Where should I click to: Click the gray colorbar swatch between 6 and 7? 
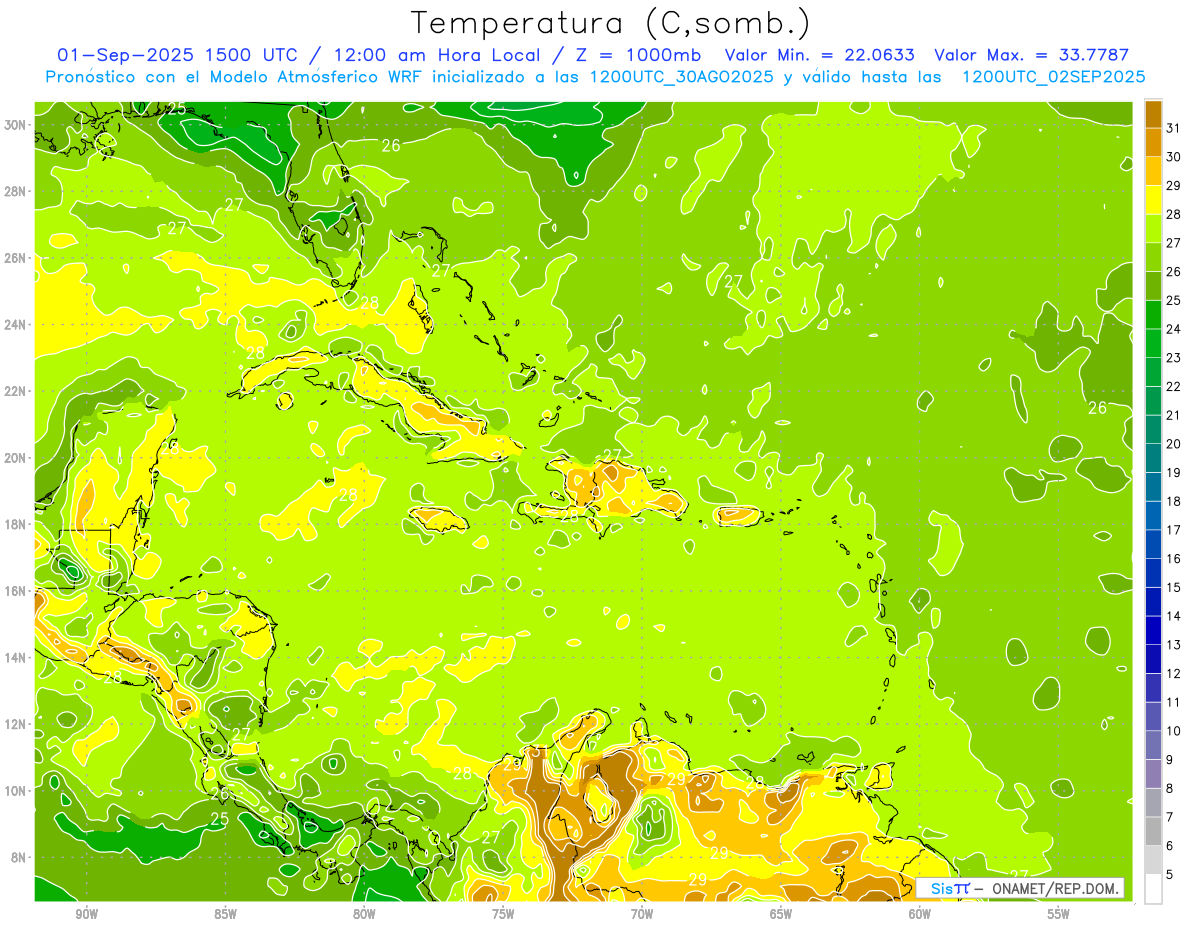(1153, 831)
